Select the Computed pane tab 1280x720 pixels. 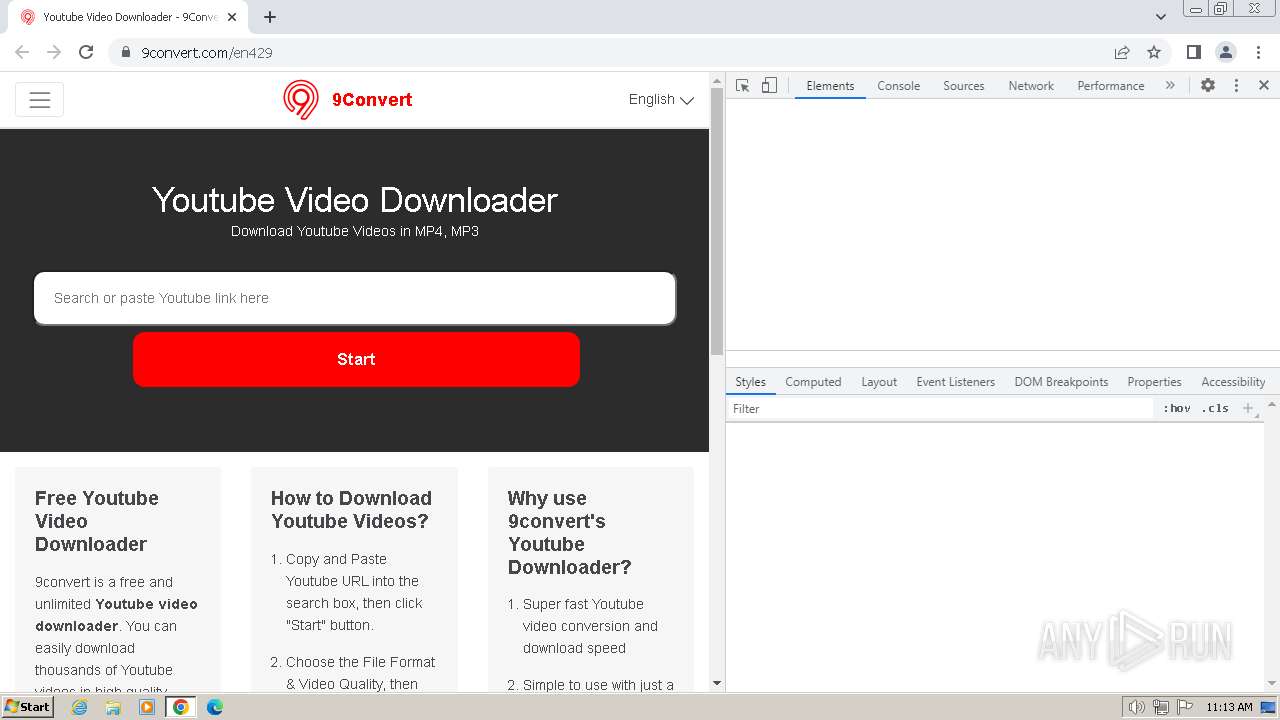(x=813, y=382)
